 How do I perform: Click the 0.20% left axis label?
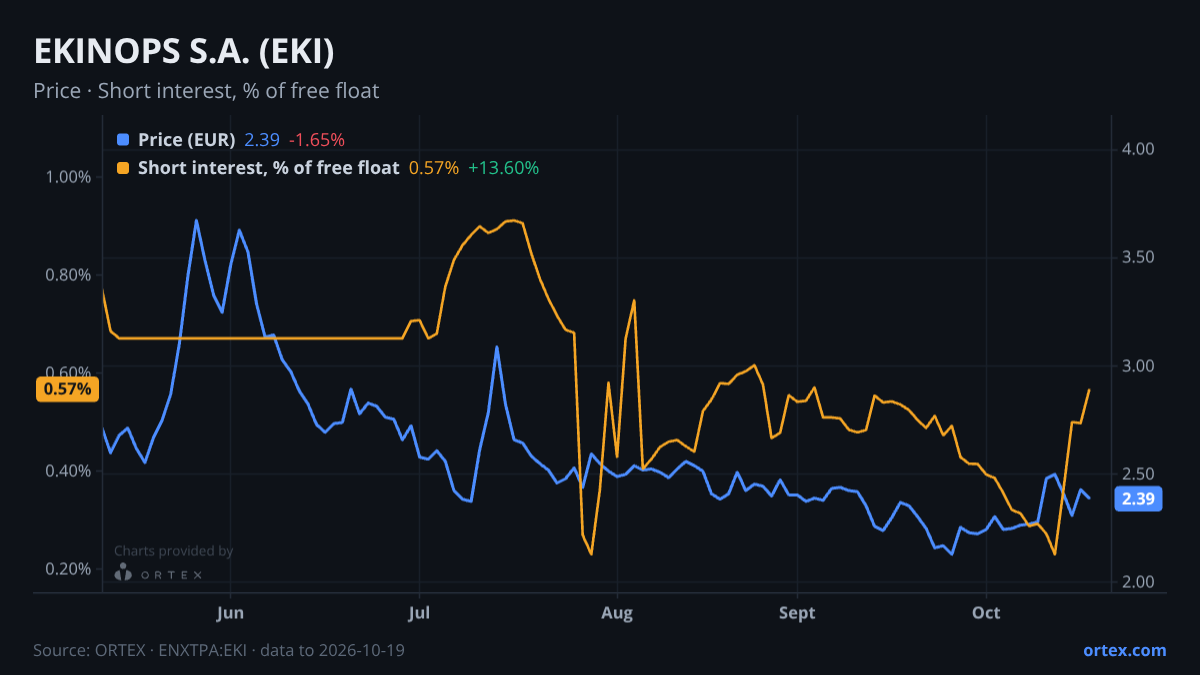coord(68,569)
